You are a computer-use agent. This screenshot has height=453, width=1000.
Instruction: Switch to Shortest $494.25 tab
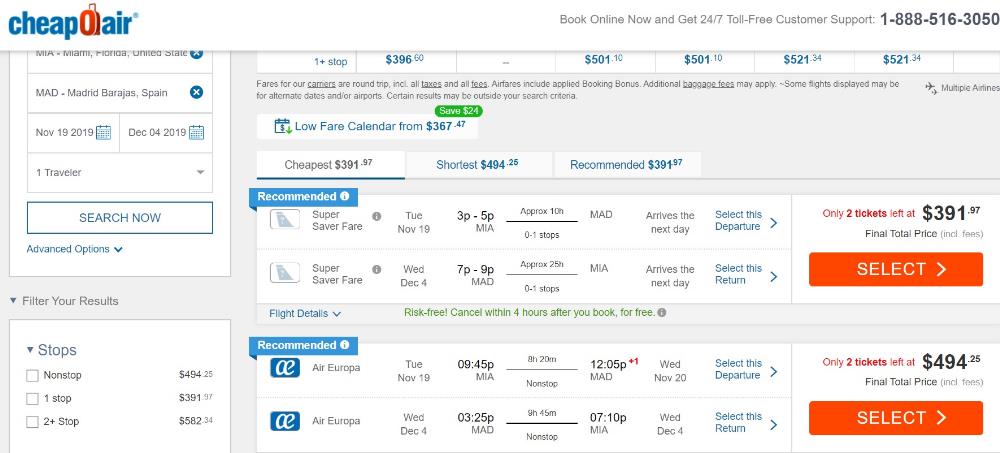coord(478,165)
